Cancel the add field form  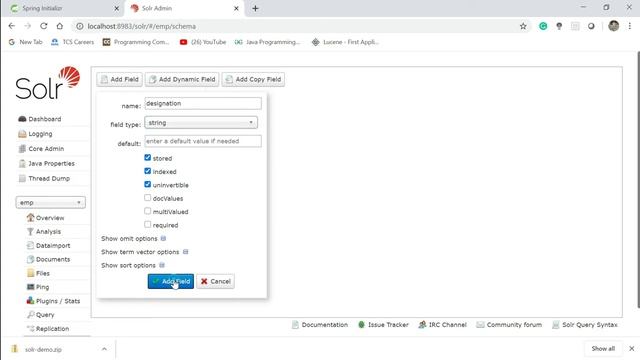click(216, 281)
